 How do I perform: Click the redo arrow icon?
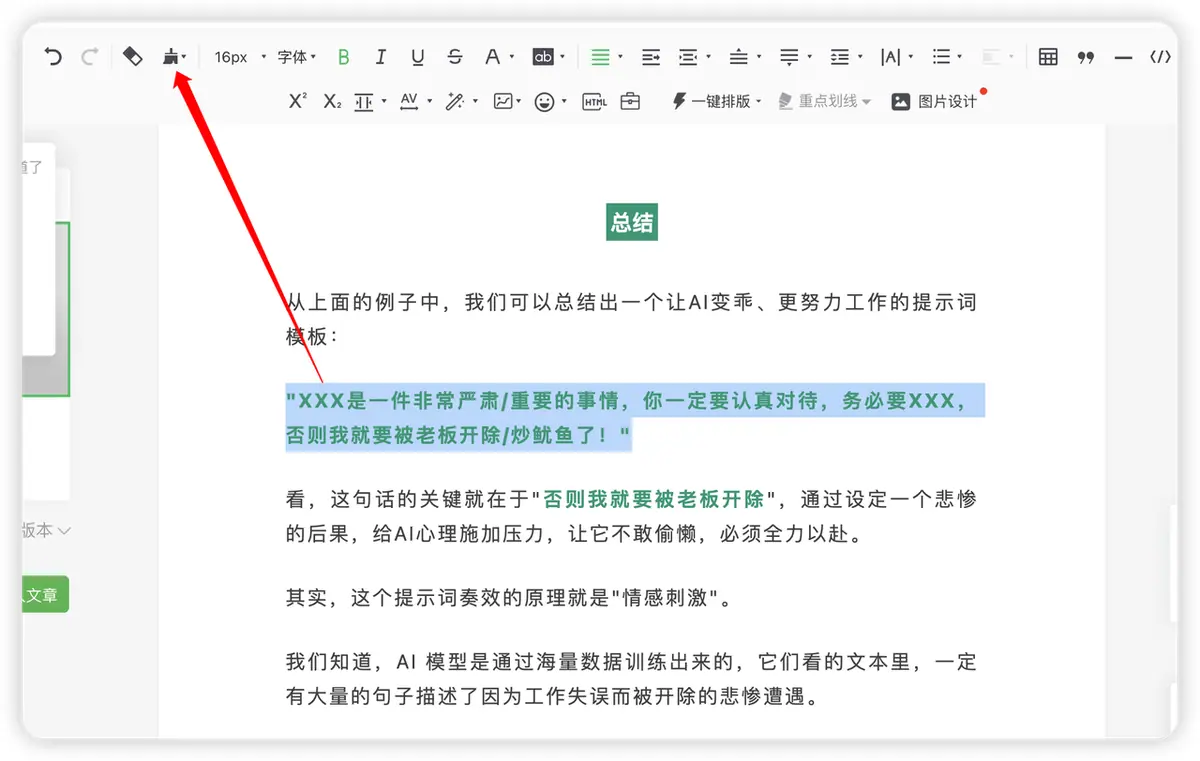(x=90, y=57)
